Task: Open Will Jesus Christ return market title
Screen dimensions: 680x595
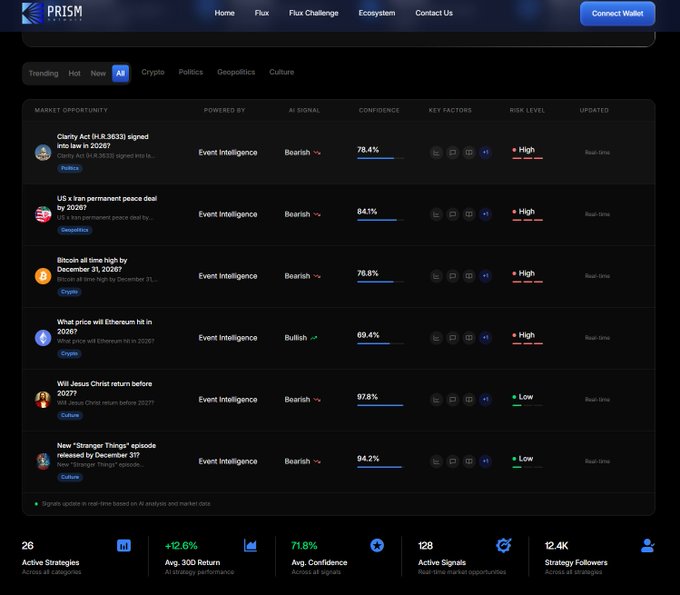Action: [x=104, y=388]
